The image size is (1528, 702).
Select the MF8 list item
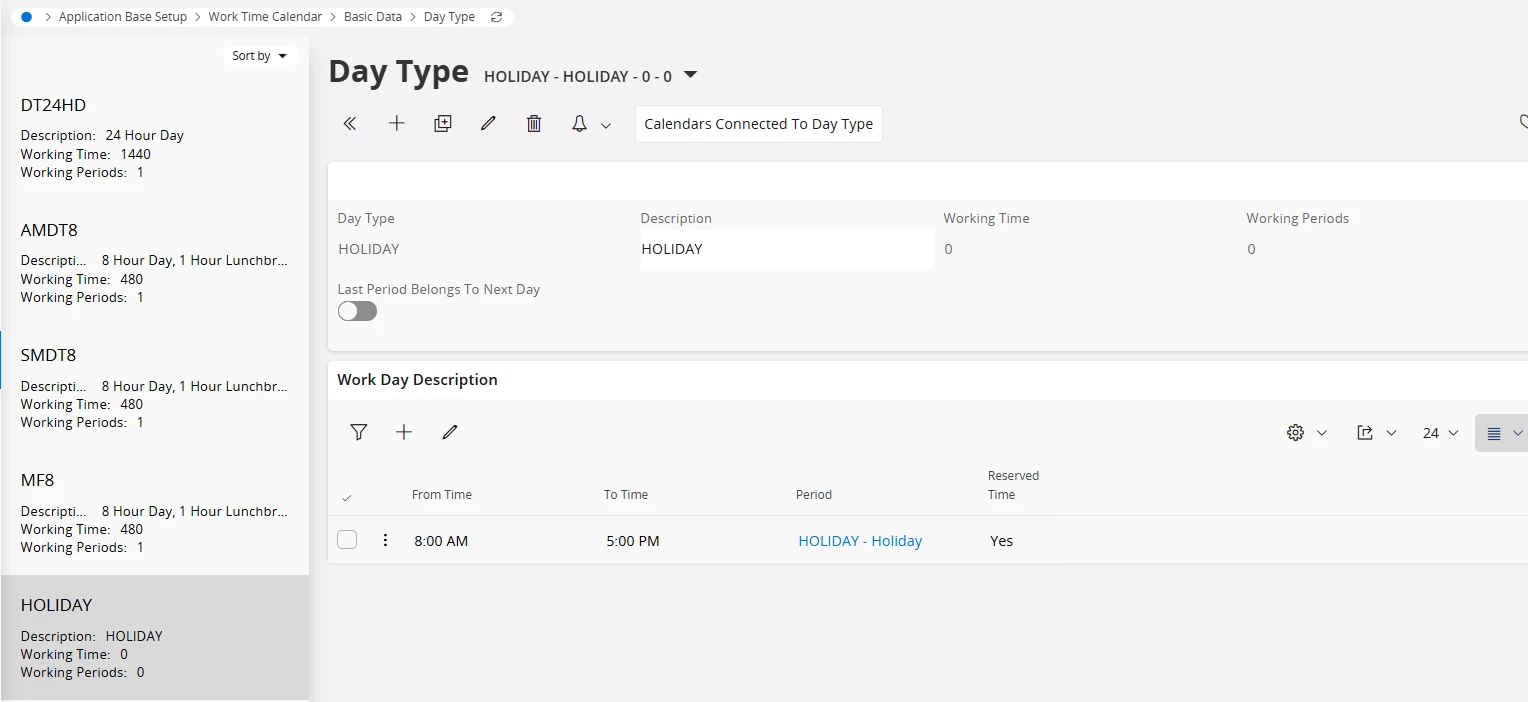click(155, 512)
